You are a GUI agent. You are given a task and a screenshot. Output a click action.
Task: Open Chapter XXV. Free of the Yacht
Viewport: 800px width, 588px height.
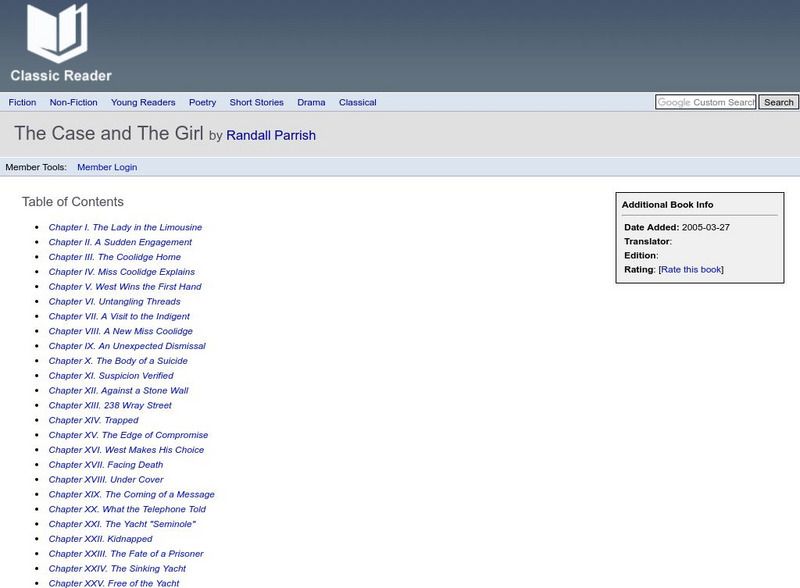[115, 583]
